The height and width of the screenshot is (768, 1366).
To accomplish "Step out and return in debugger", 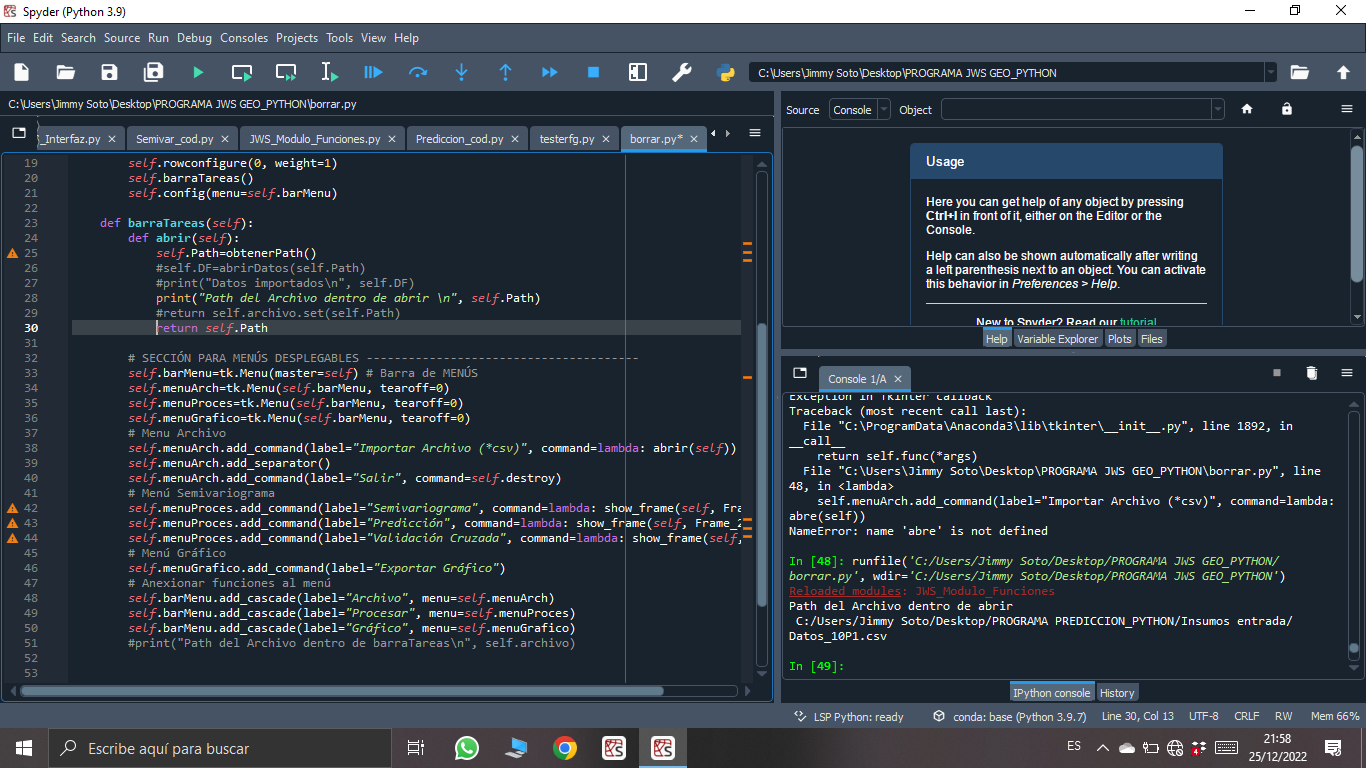I will [x=506, y=72].
